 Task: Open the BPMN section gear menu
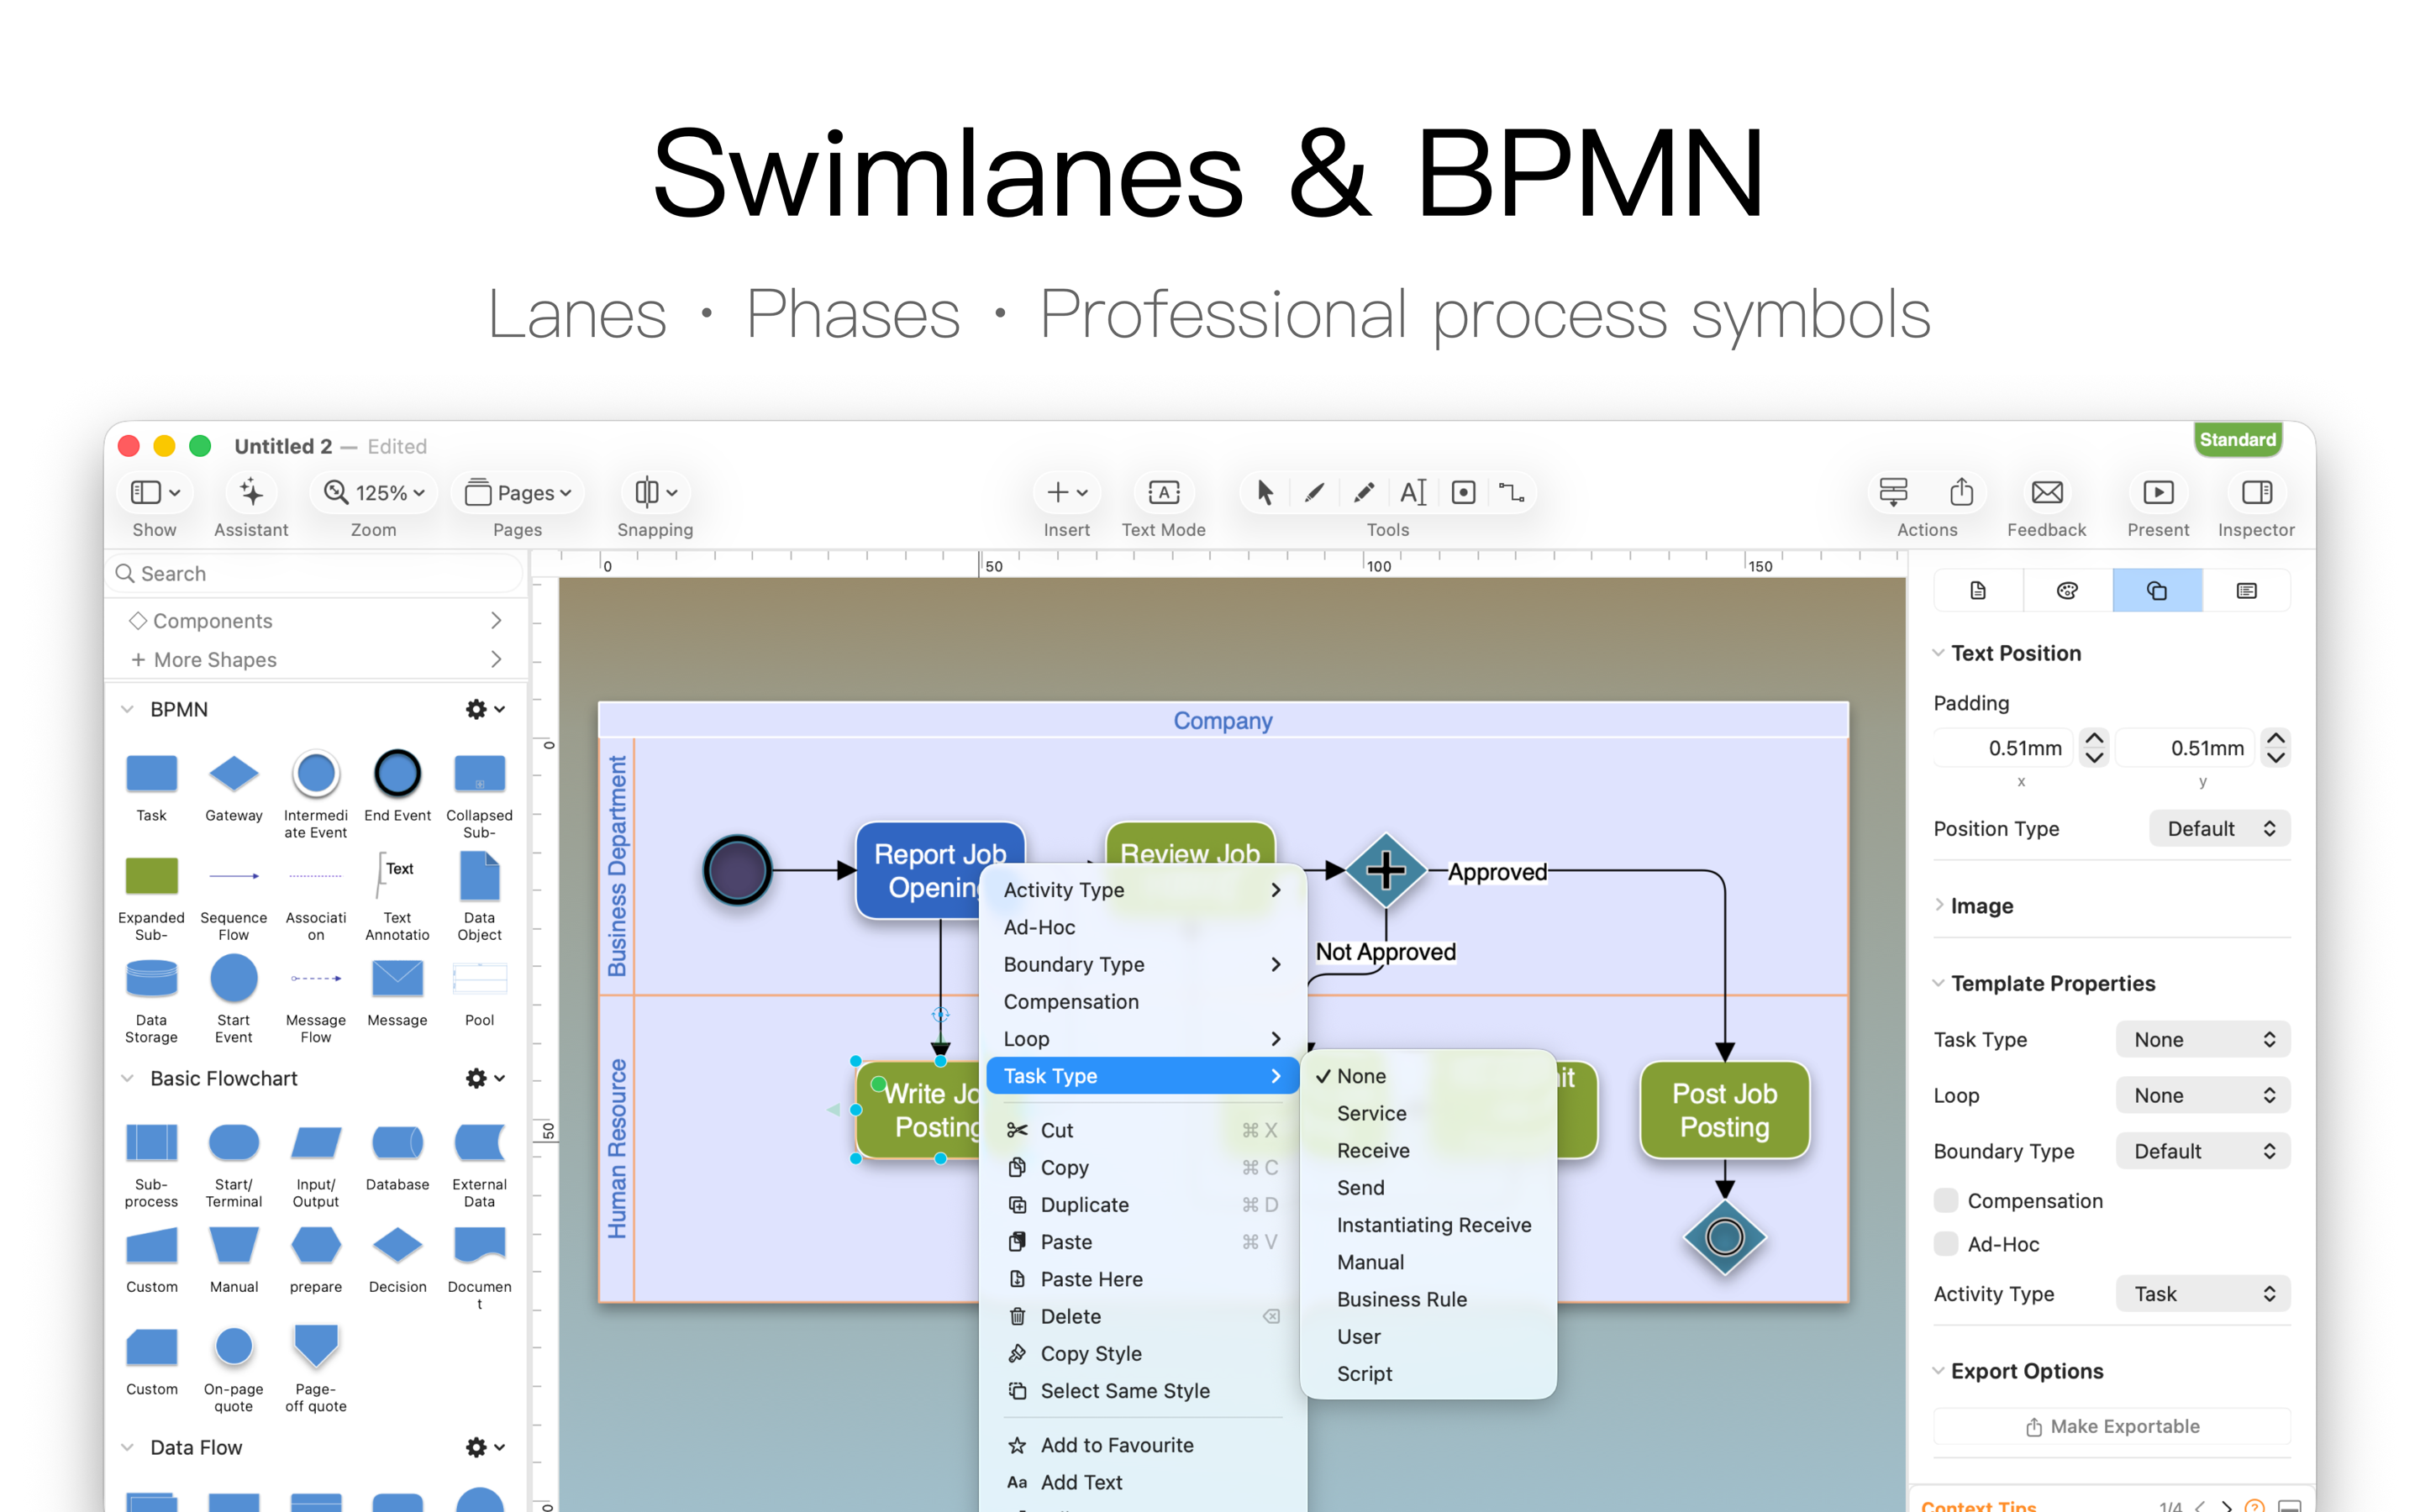point(485,709)
